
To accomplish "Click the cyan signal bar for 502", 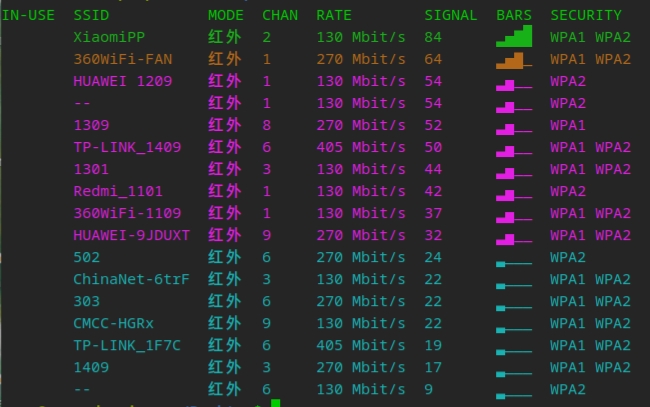I will point(514,264).
